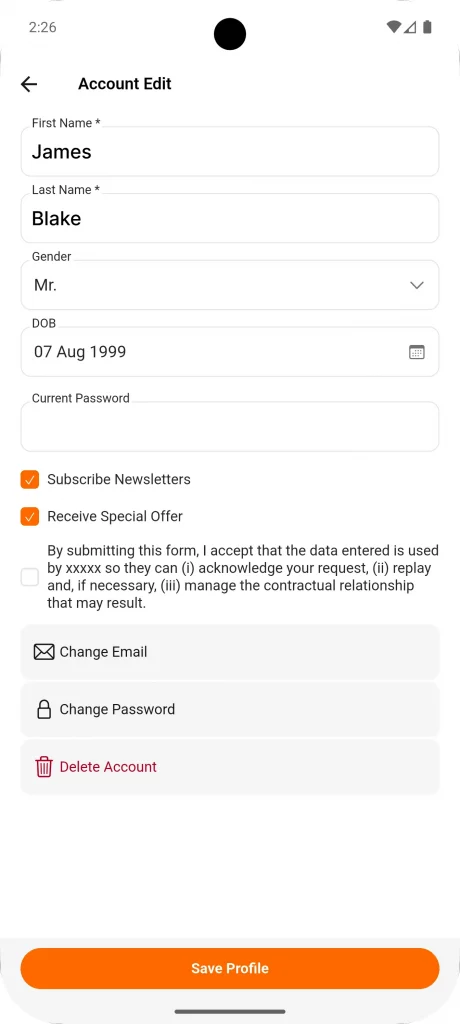Check the data consent agreement checkbox

29,577
